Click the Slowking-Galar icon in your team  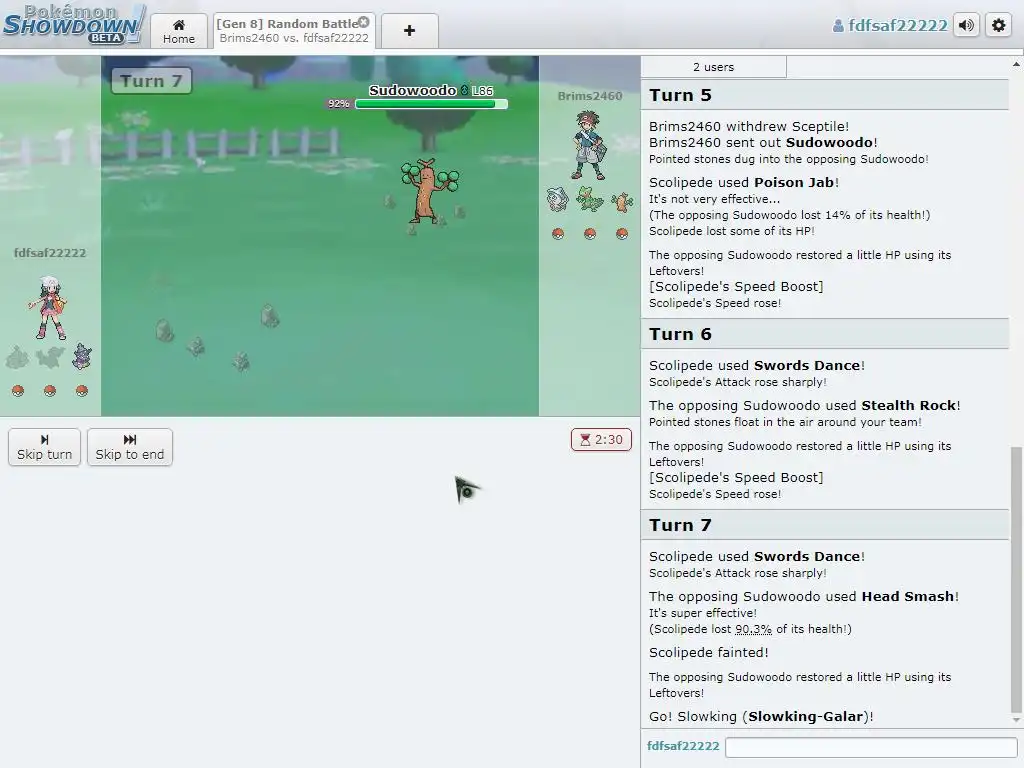82,356
